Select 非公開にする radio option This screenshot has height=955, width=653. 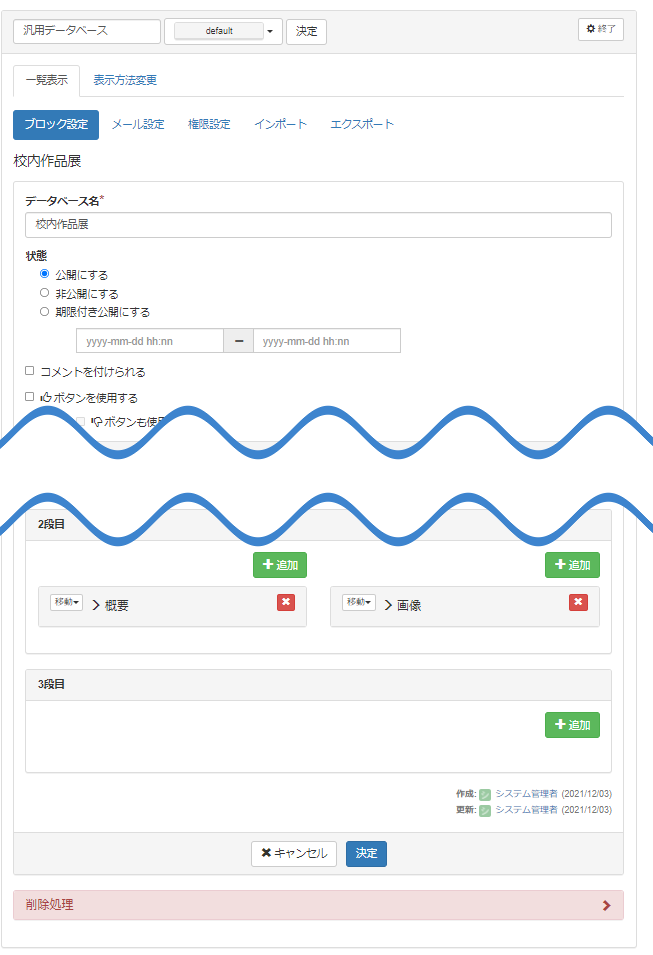(44, 293)
